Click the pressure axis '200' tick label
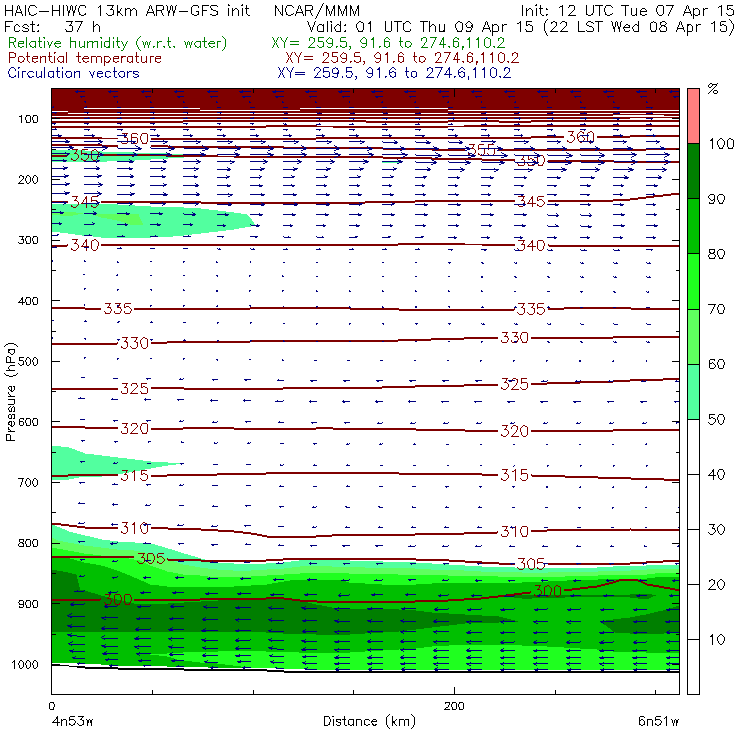740x740 pixels. (x=28, y=179)
